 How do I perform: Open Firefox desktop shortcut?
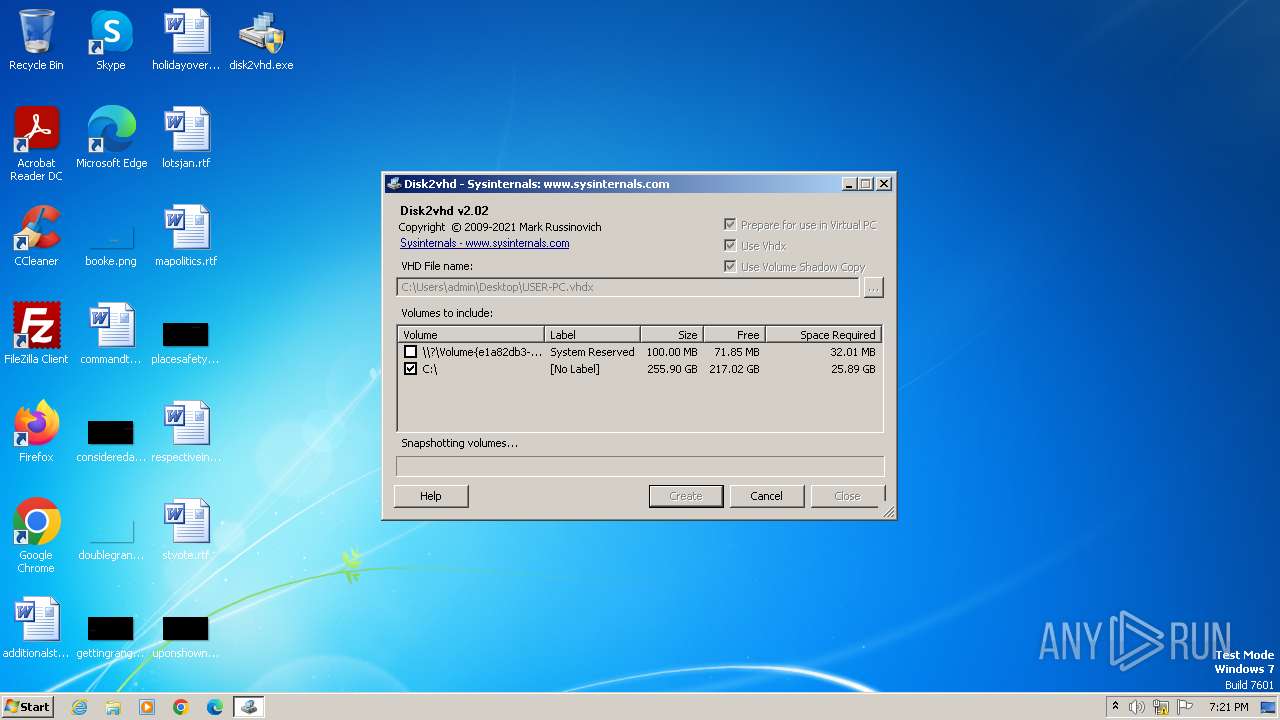point(36,432)
